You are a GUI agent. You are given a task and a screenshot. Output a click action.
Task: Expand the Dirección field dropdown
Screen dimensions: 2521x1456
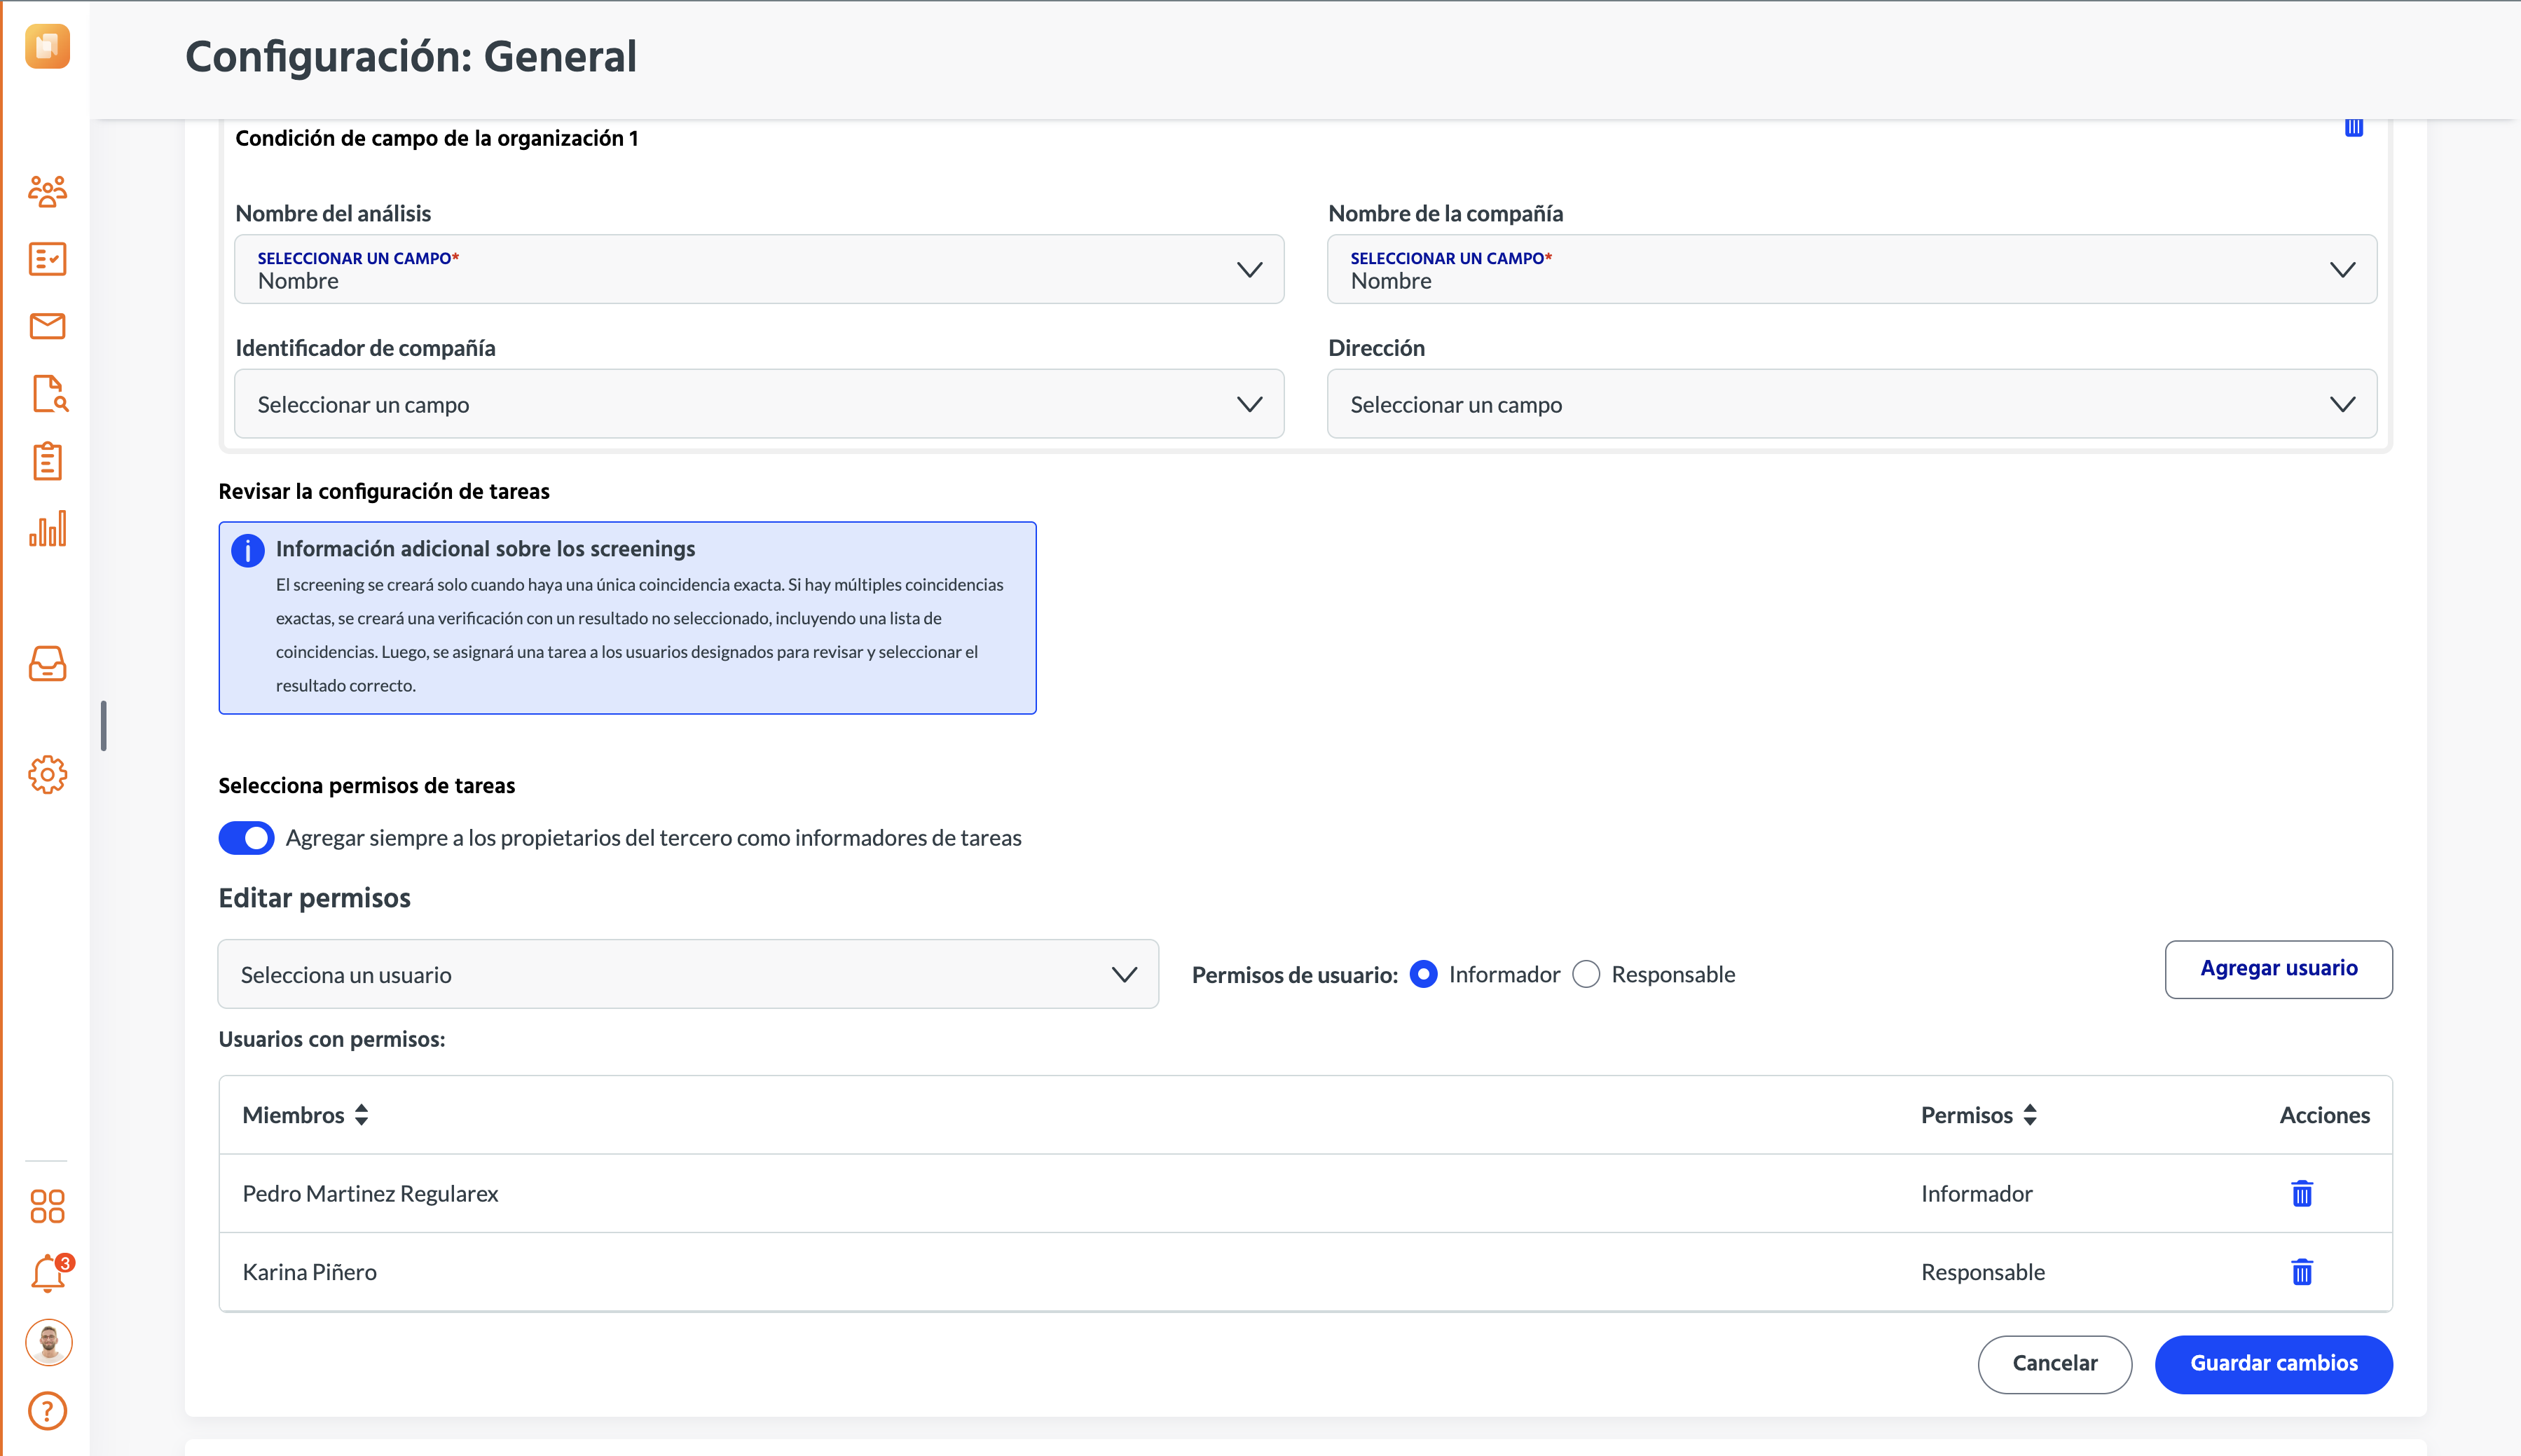point(1852,404)
